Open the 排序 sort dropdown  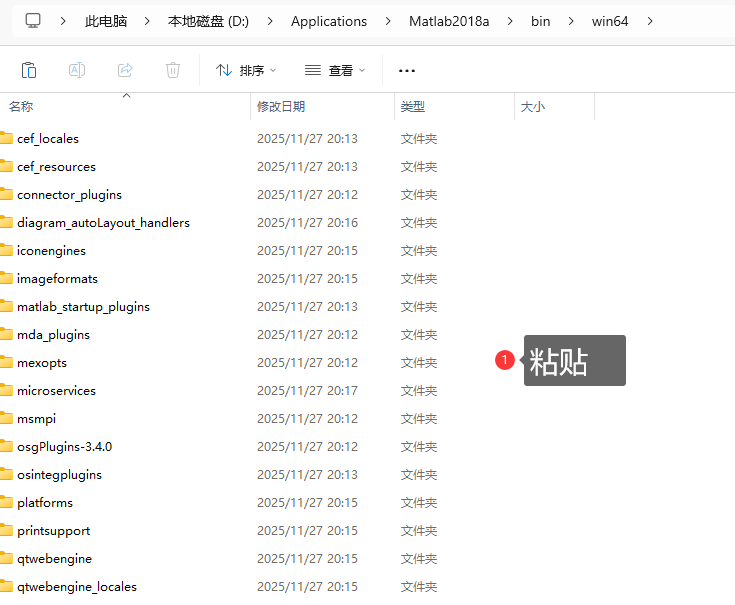tap(246, 70)
